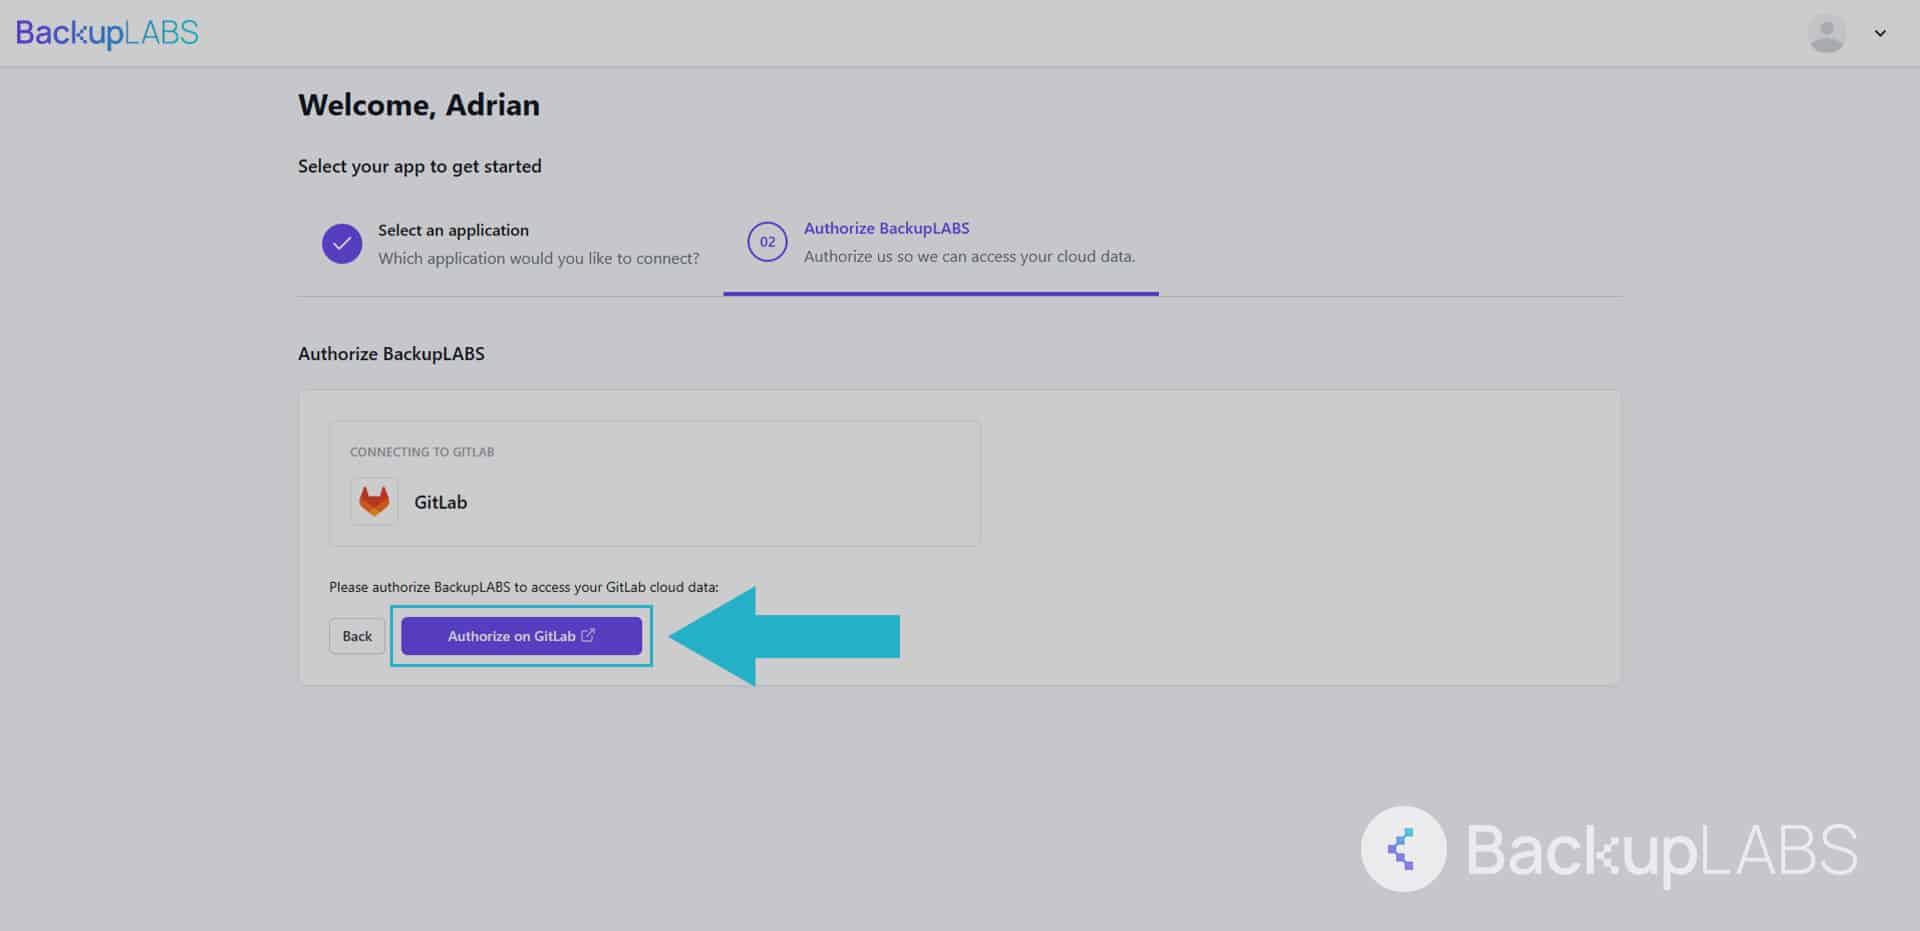The height and width of the screenshot is (931, 1920).
Task: Click the GitLab fox logo icon
Action: click(373, 501)
